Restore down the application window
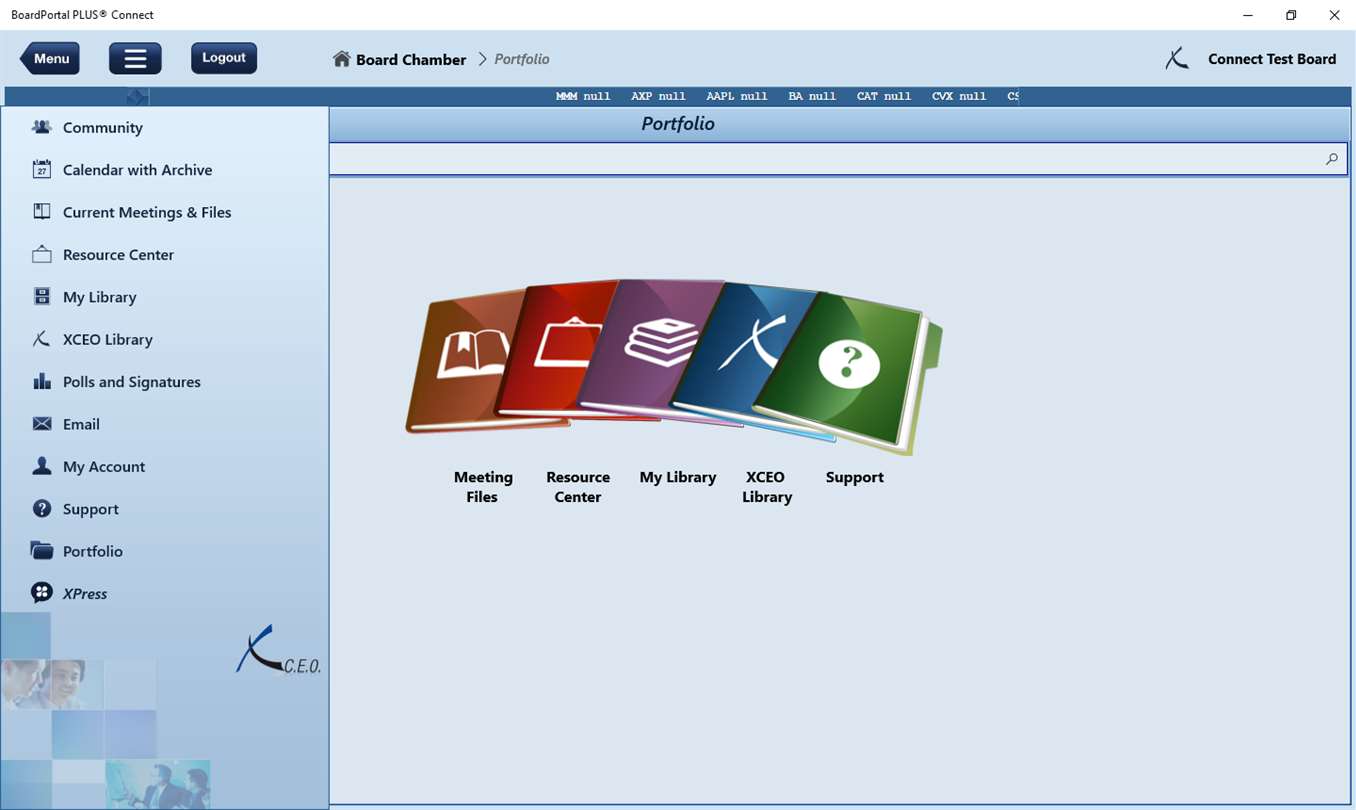 (x=1291, y=15)
